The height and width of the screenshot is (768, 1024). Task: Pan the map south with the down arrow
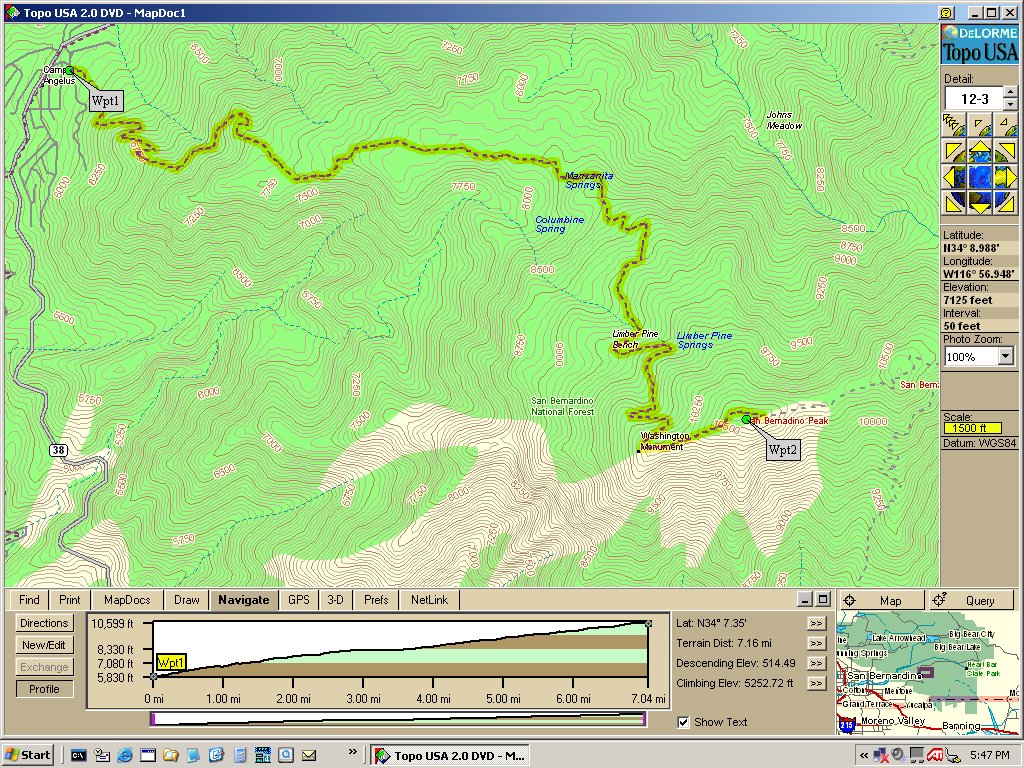980,203
